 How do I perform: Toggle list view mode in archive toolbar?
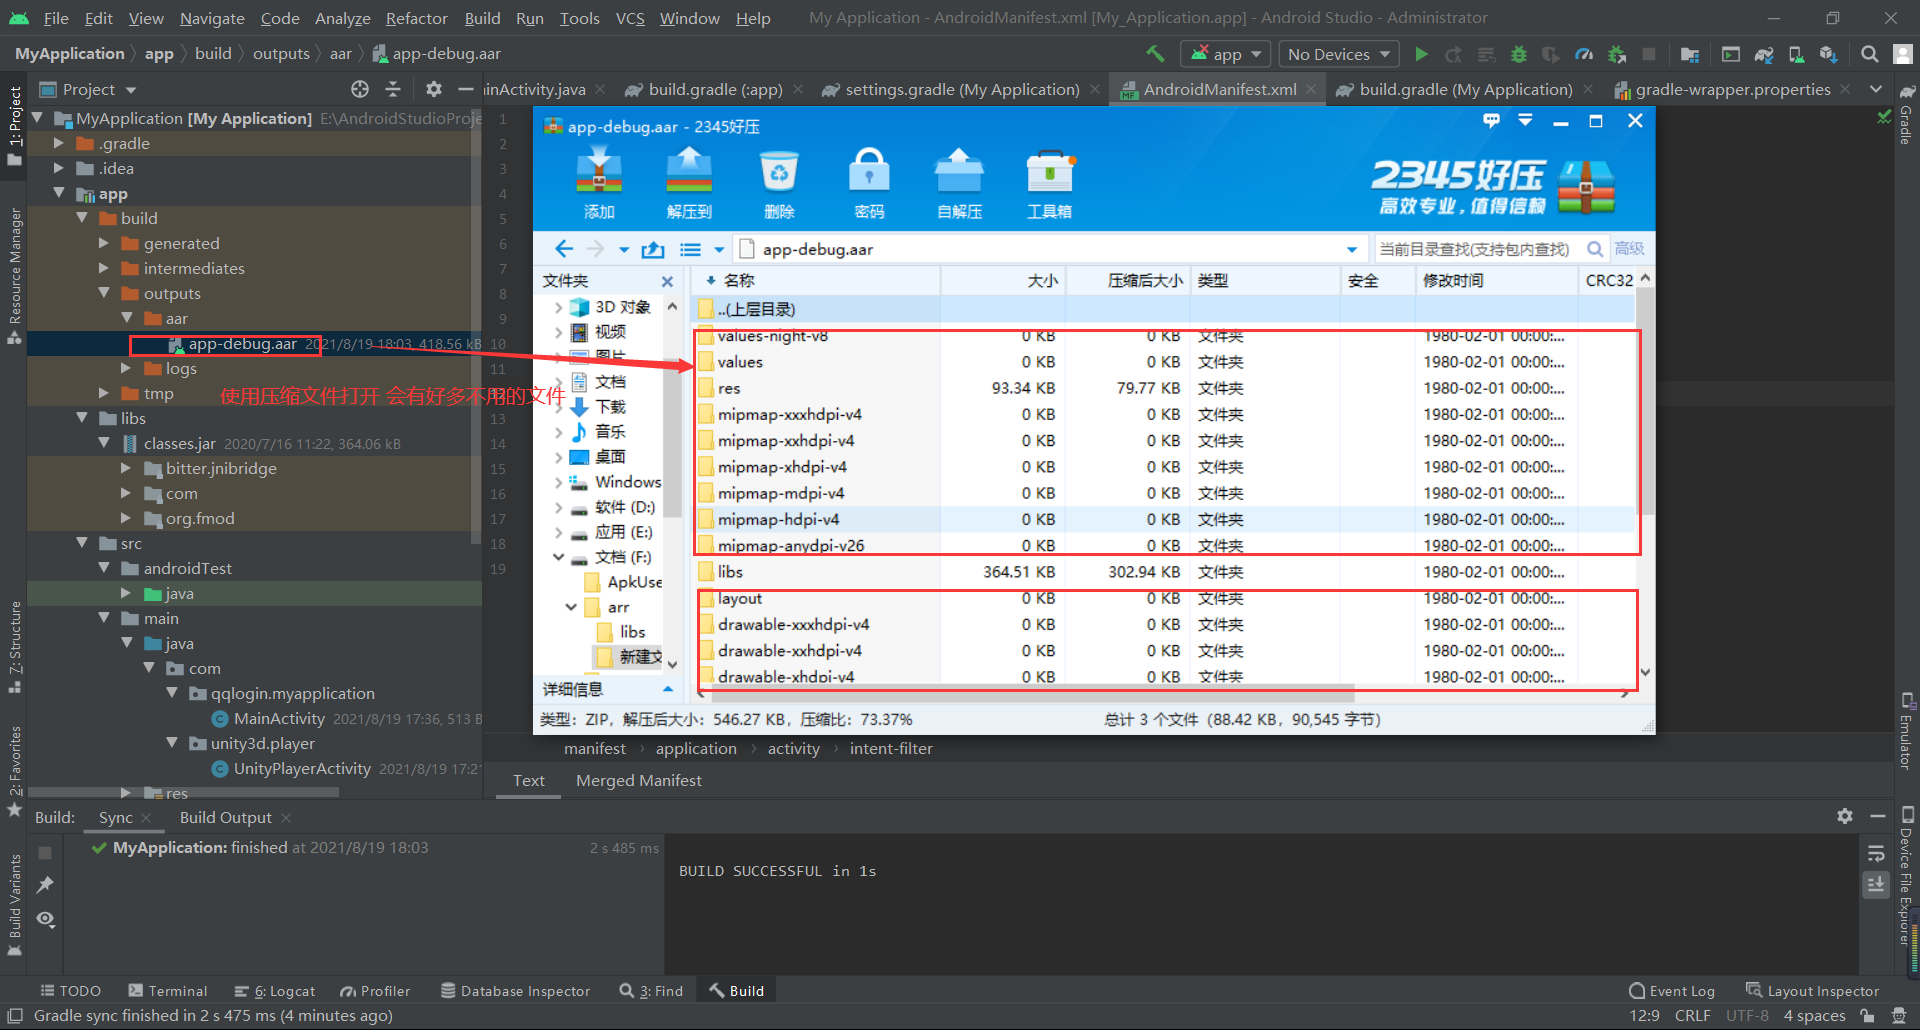[690, 248]
